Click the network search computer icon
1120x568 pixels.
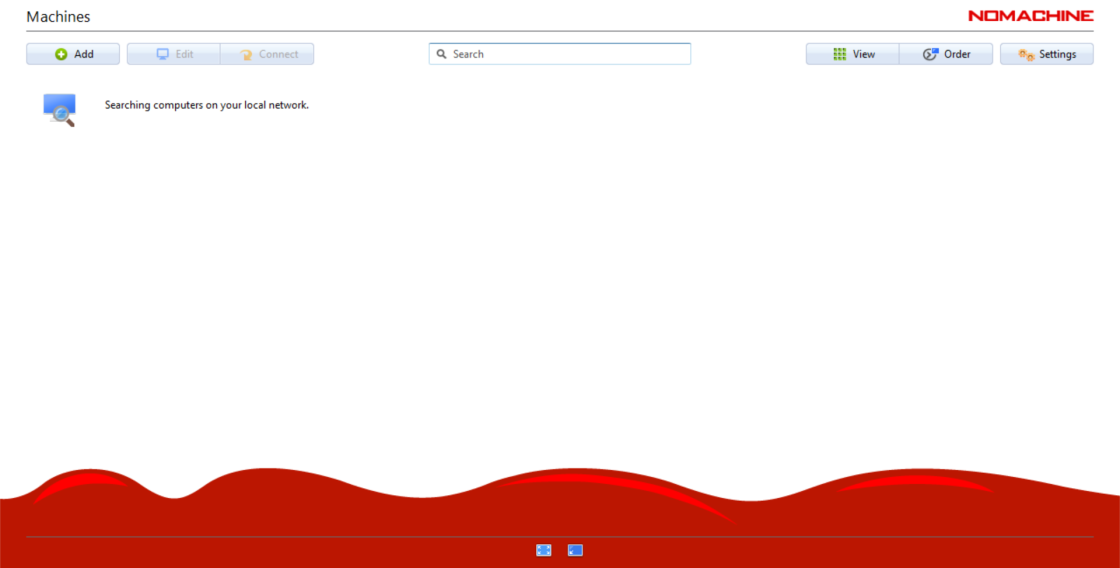59,110
